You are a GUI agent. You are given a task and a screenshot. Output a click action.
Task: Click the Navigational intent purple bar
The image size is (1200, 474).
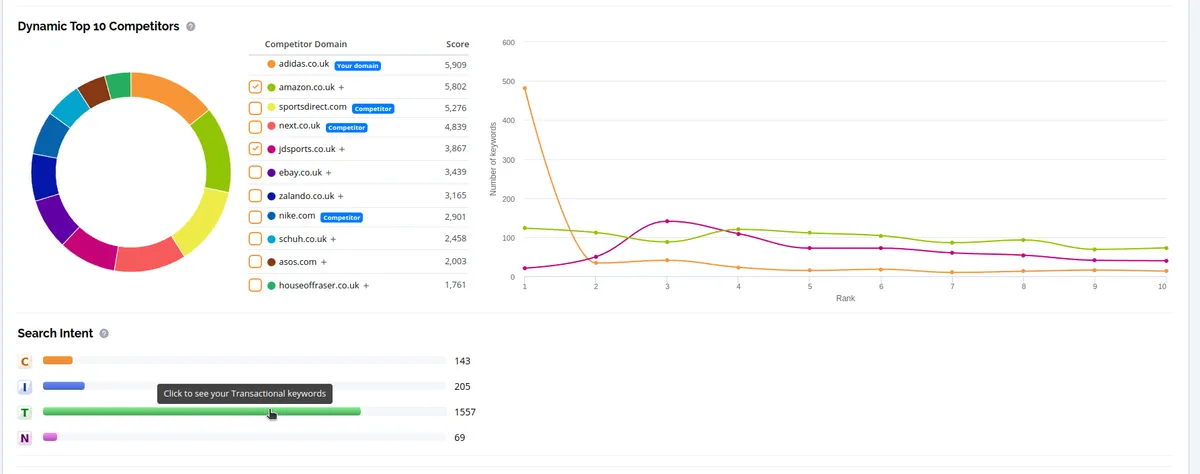pyautogui.click(x=50, y=437)
